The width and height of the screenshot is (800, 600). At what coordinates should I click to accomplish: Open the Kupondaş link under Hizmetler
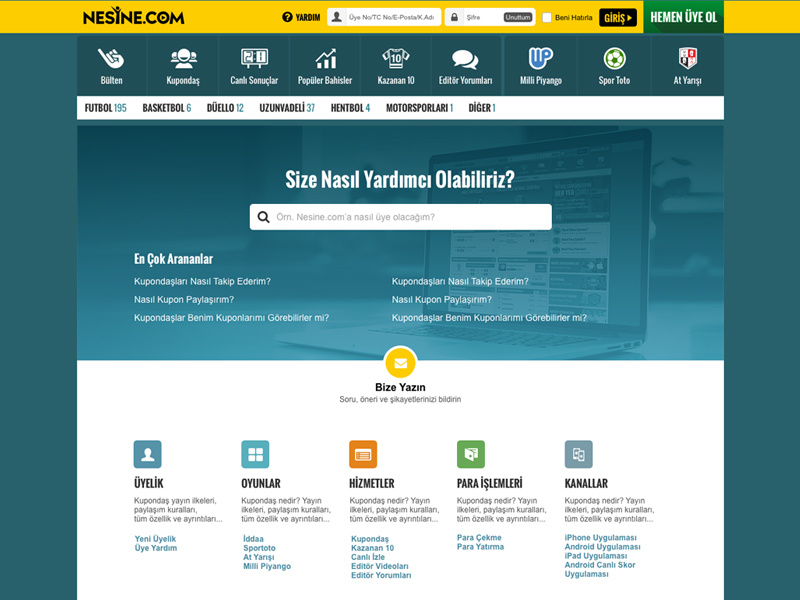coord(370,539)
